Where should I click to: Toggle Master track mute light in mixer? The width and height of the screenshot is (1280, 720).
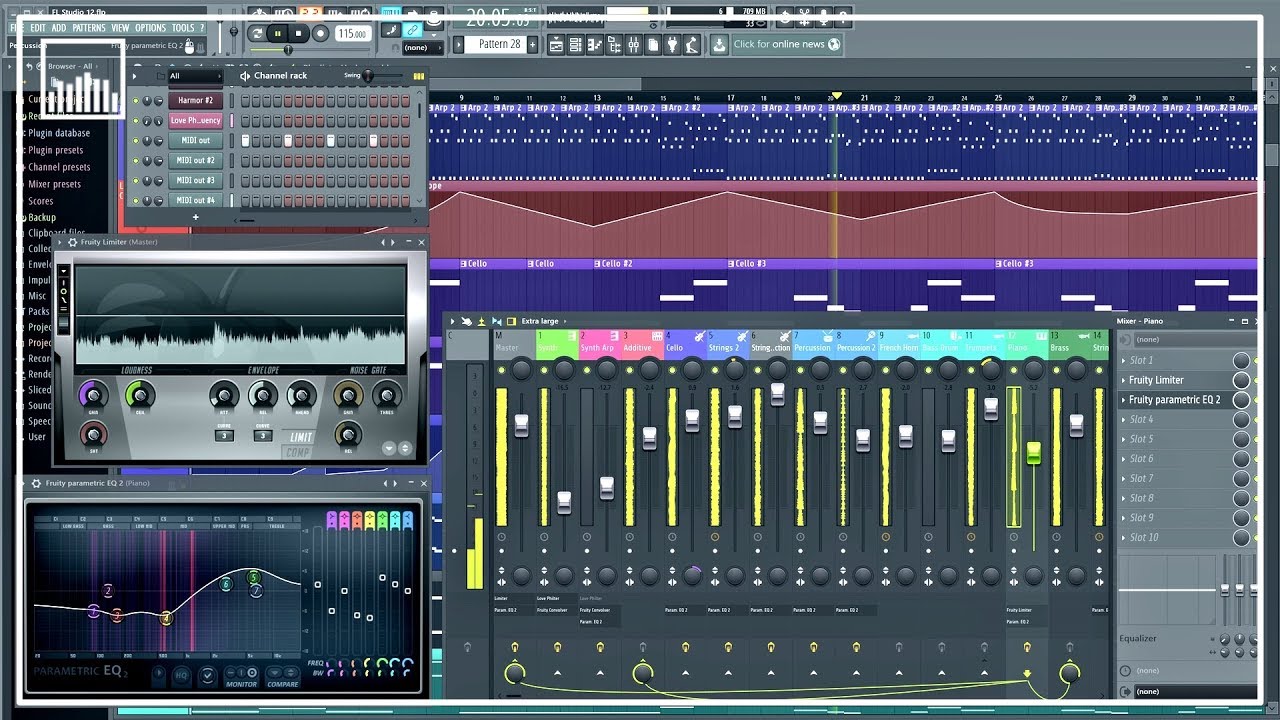tap(501, 370)
